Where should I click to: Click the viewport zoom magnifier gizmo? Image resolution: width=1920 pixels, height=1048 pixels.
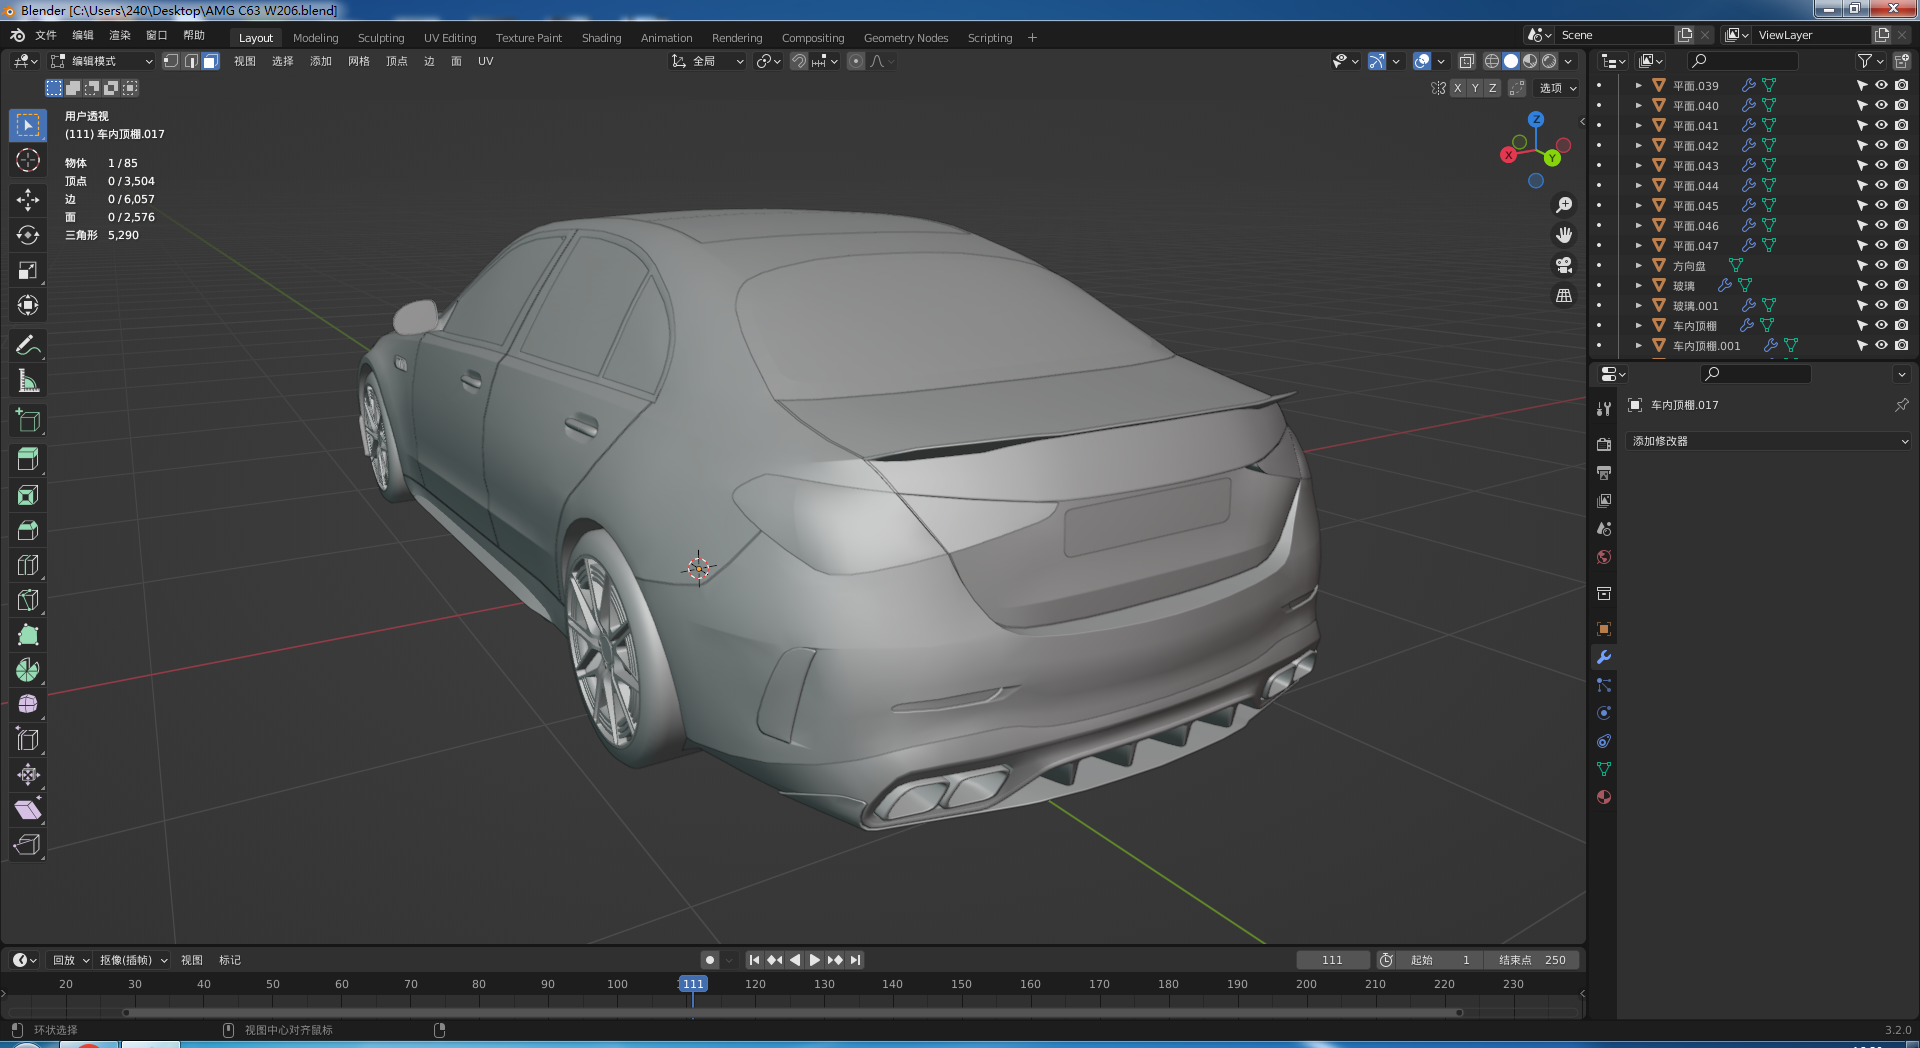1564,205
